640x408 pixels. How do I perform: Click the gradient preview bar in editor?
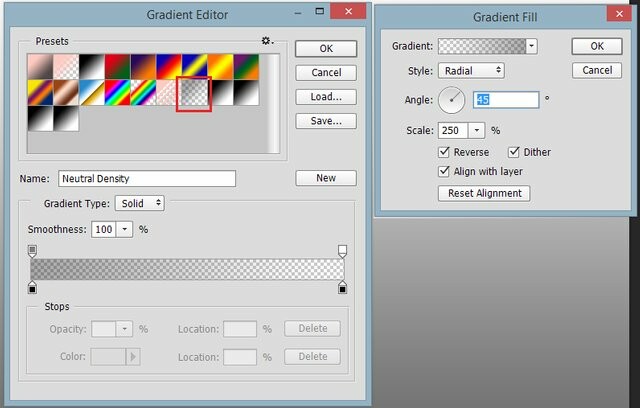coord(187,269)
